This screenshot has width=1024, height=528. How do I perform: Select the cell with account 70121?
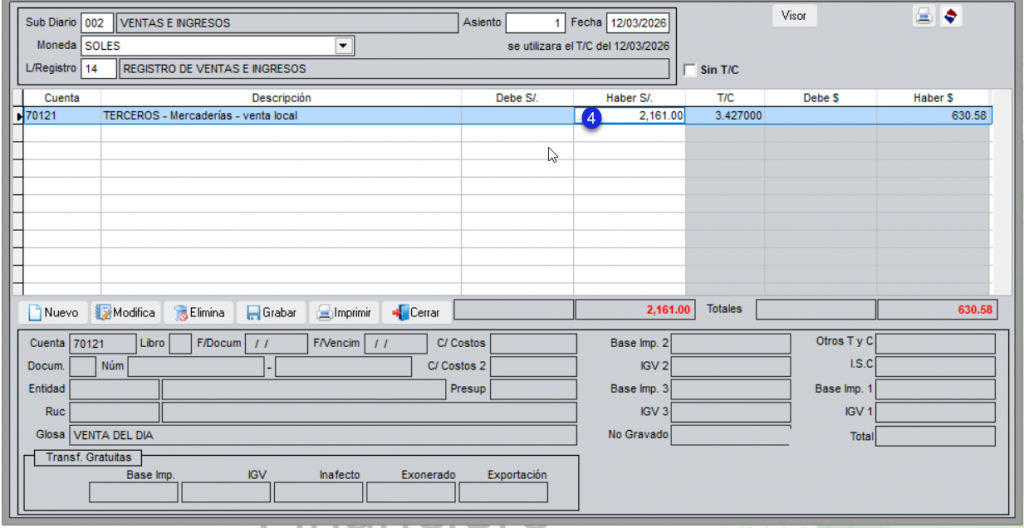click(62, 116)
